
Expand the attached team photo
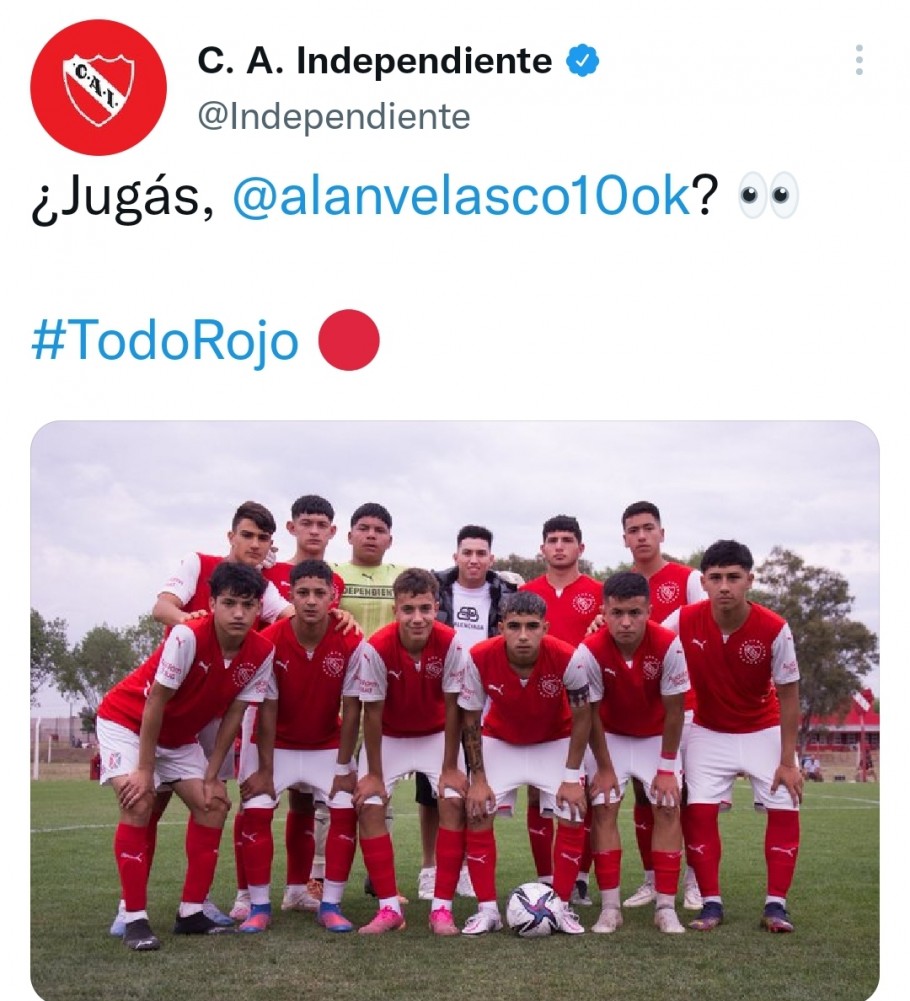tap(455, 710)
